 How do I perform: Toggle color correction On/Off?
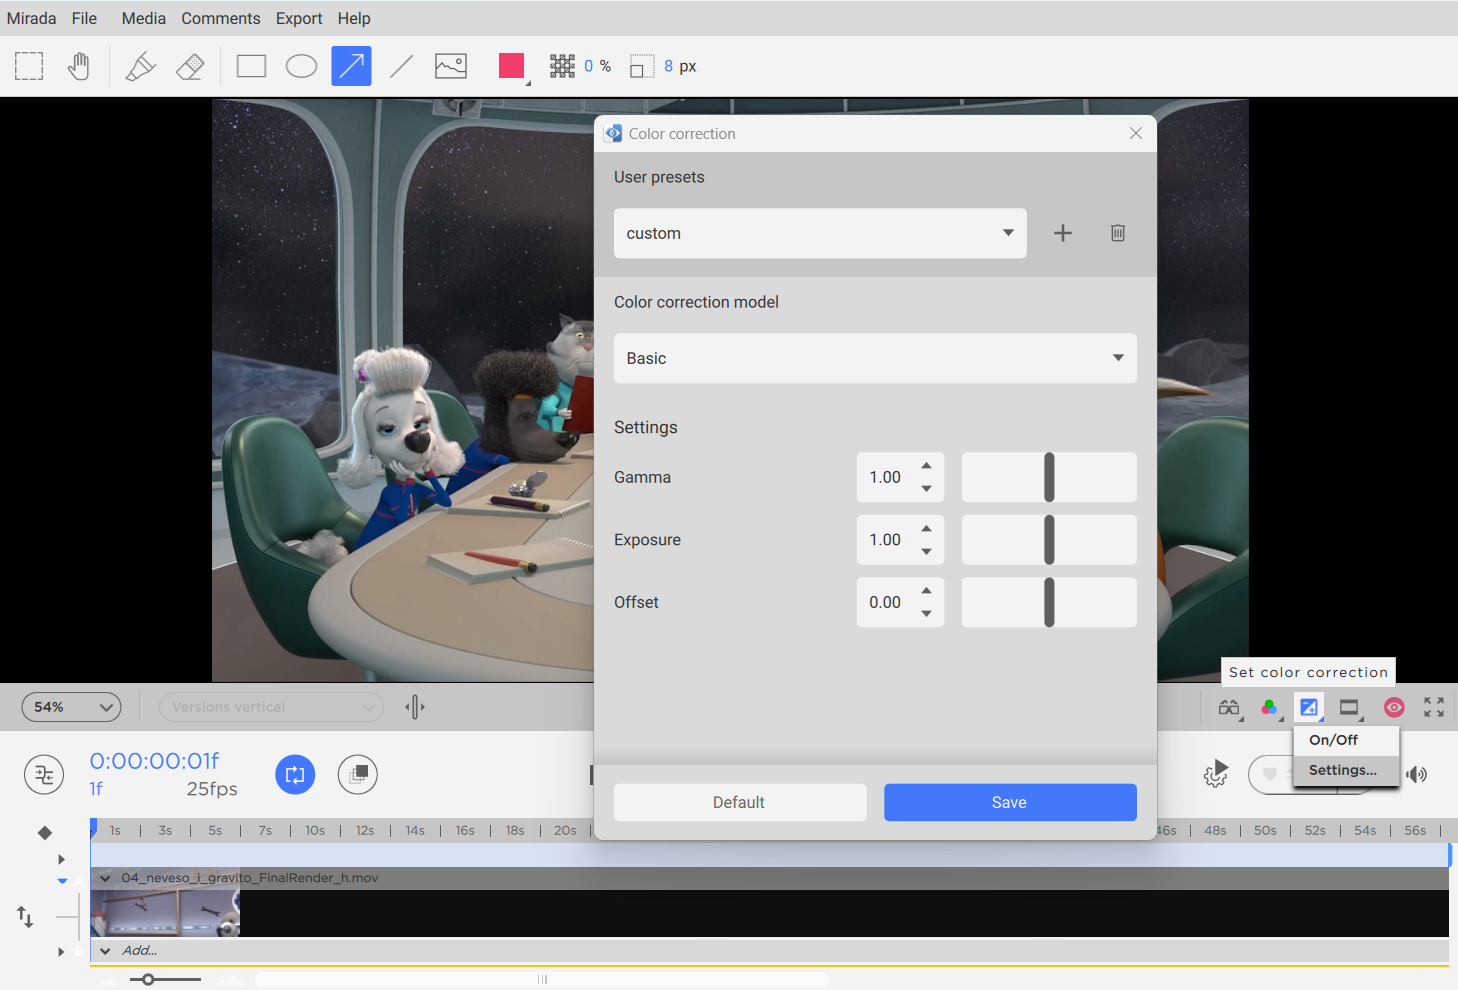click(1346, 740)
